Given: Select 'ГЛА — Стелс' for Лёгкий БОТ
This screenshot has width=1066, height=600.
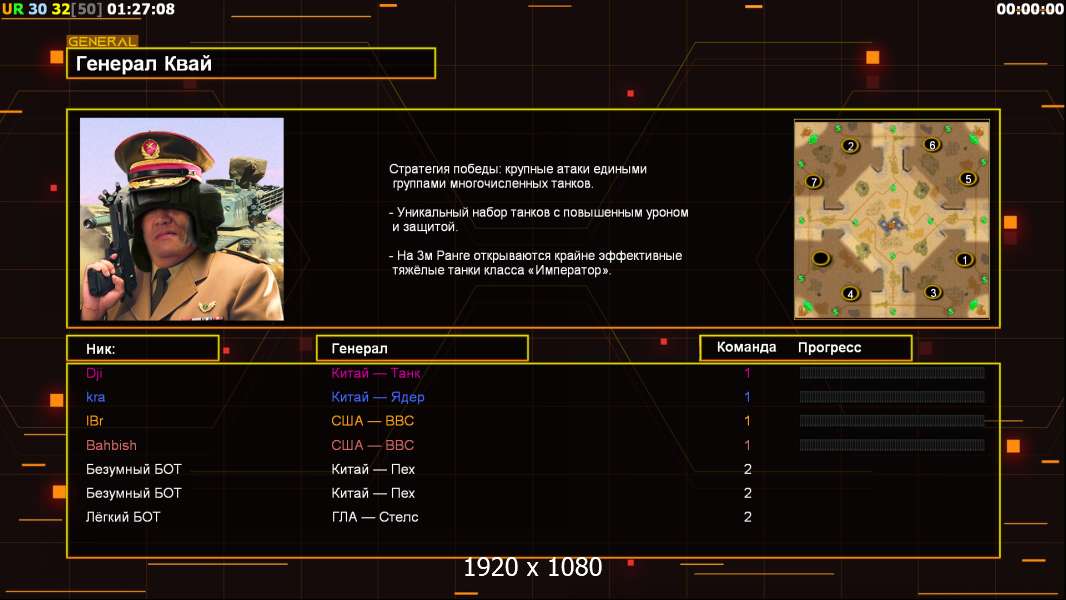Looking at the screenshot, I should coord(375,517).
